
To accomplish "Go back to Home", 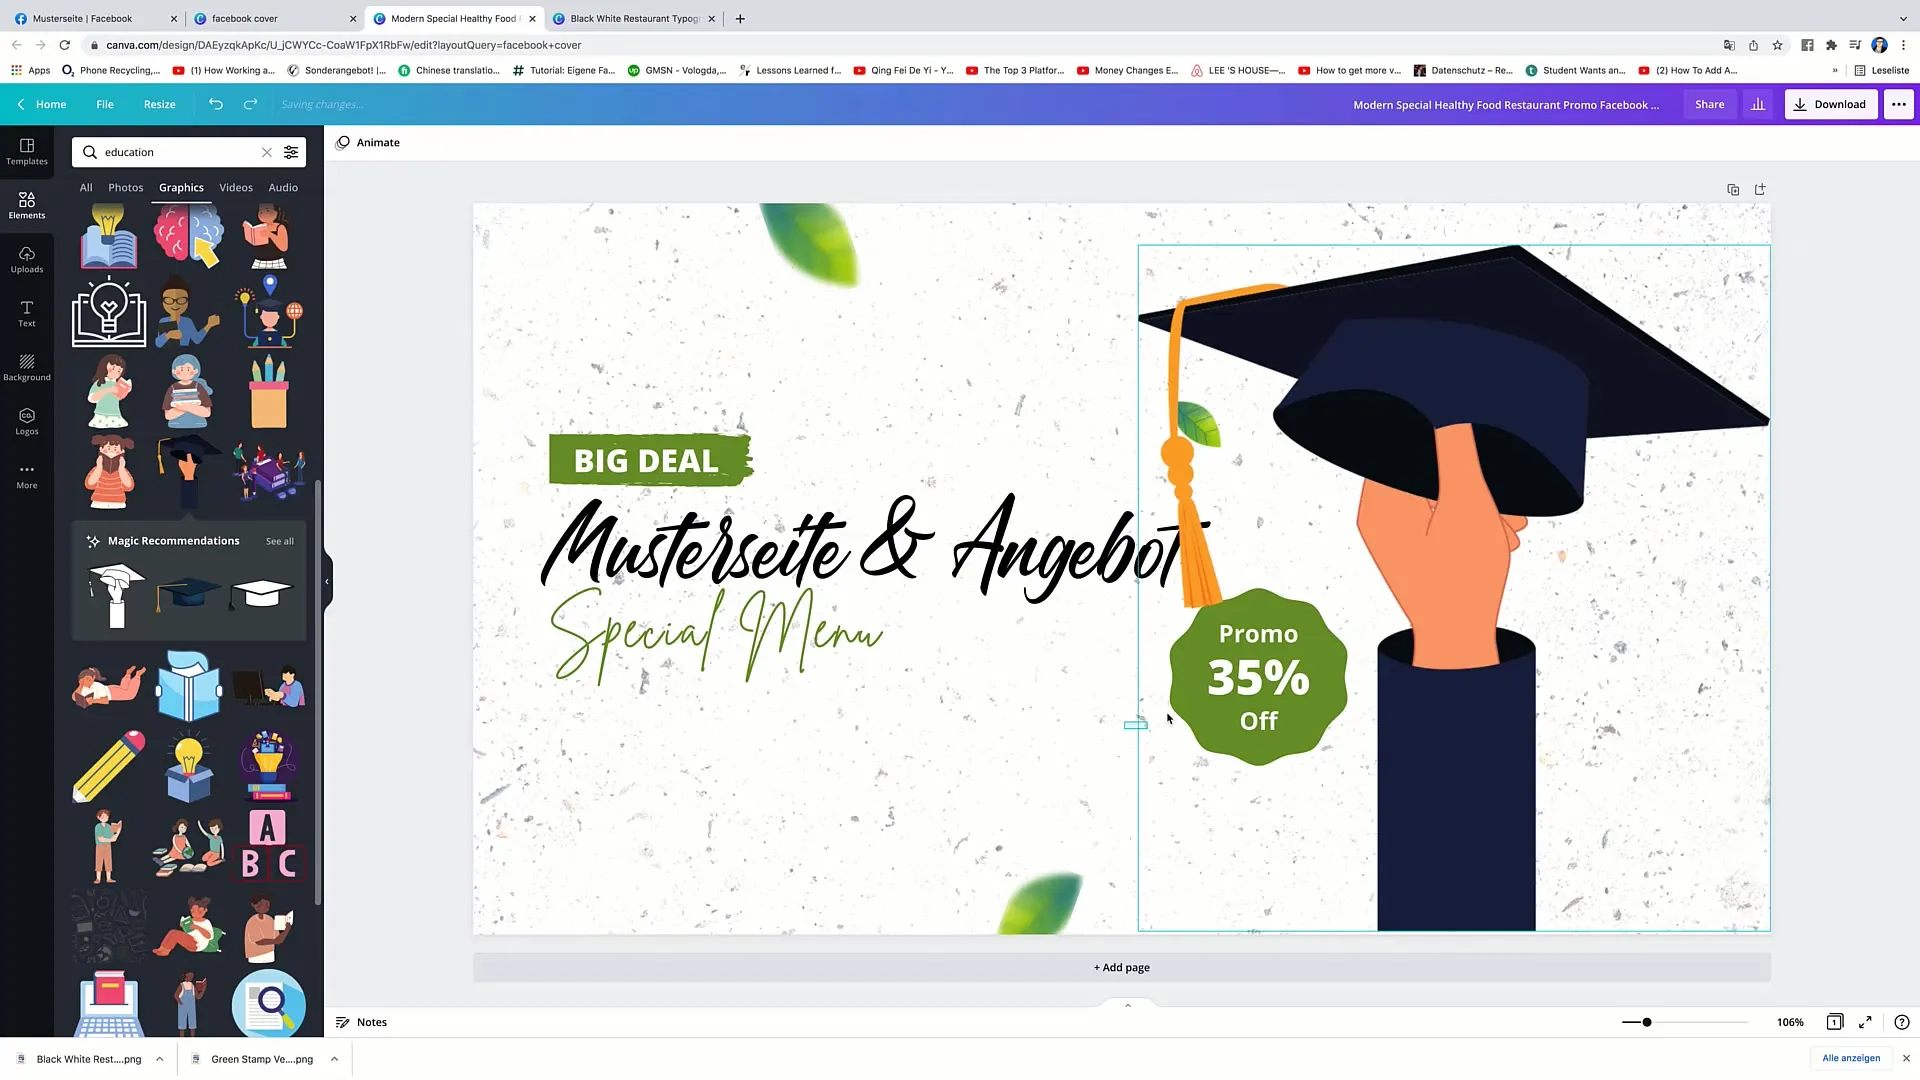I will pyautogui.click(x=42, y=104).
